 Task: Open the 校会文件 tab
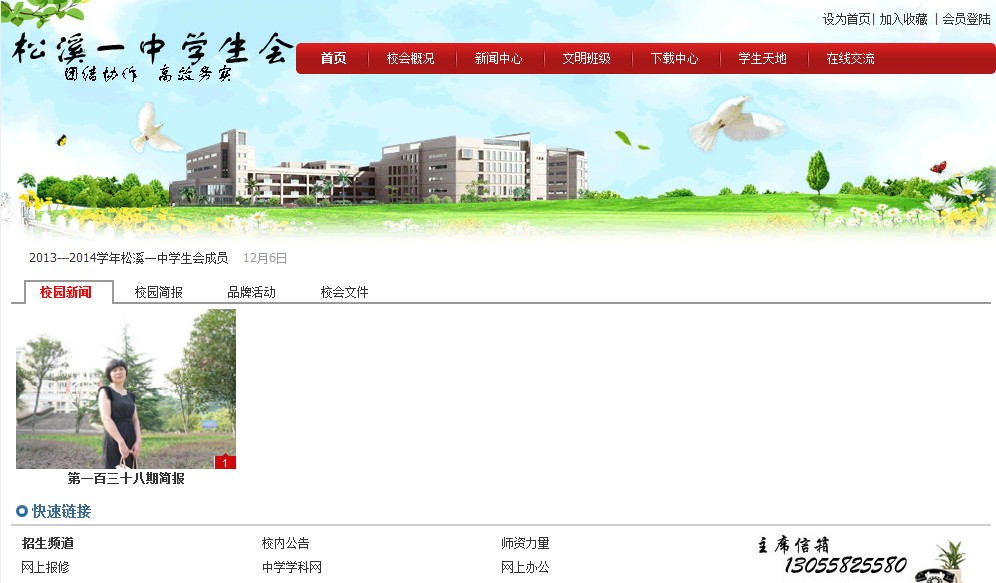tap(344, 293)
